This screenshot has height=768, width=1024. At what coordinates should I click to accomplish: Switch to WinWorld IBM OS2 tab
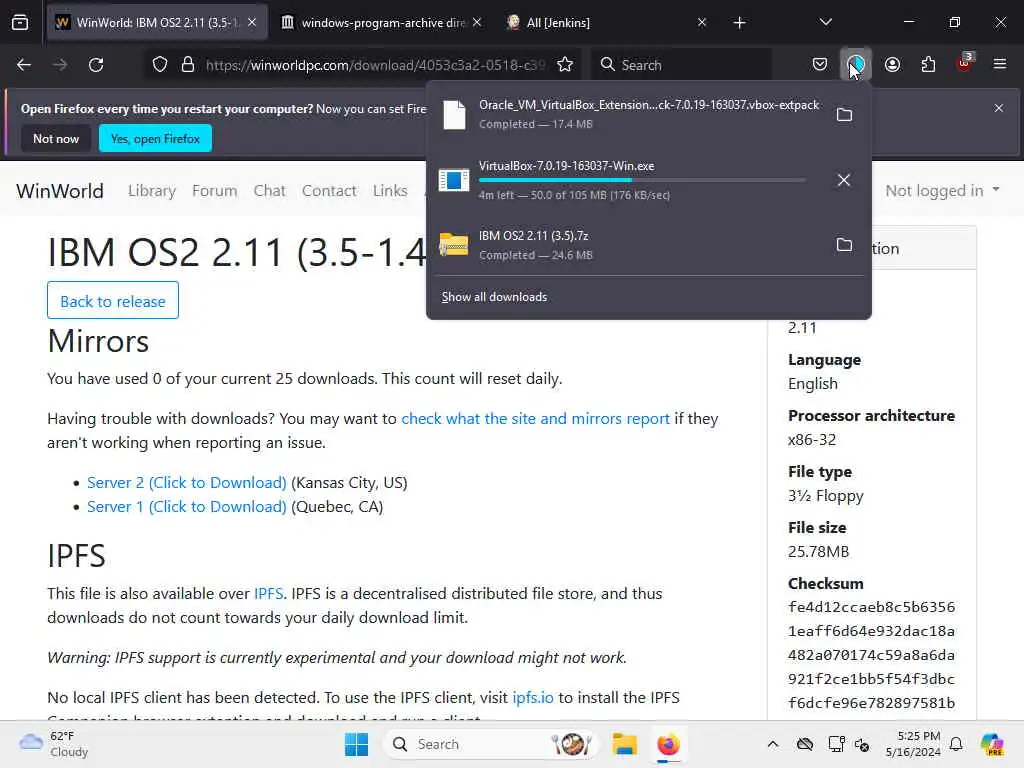pyautogui.click(x=157, y=23)
